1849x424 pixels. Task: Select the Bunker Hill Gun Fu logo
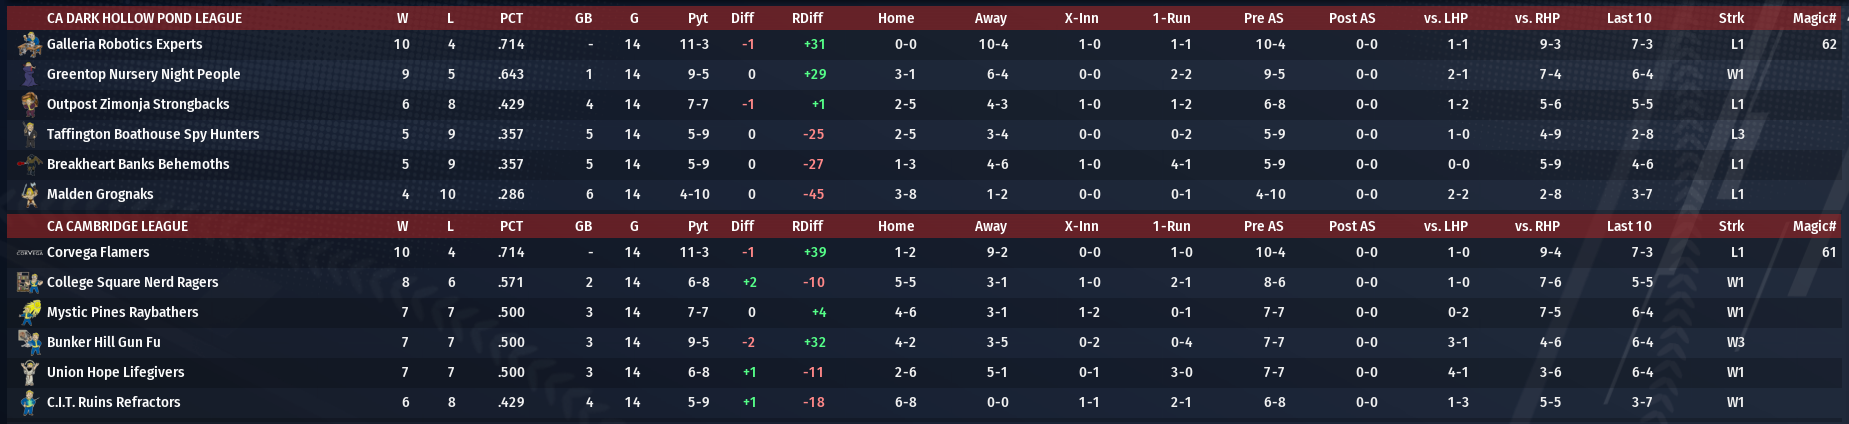click(29, 342)
